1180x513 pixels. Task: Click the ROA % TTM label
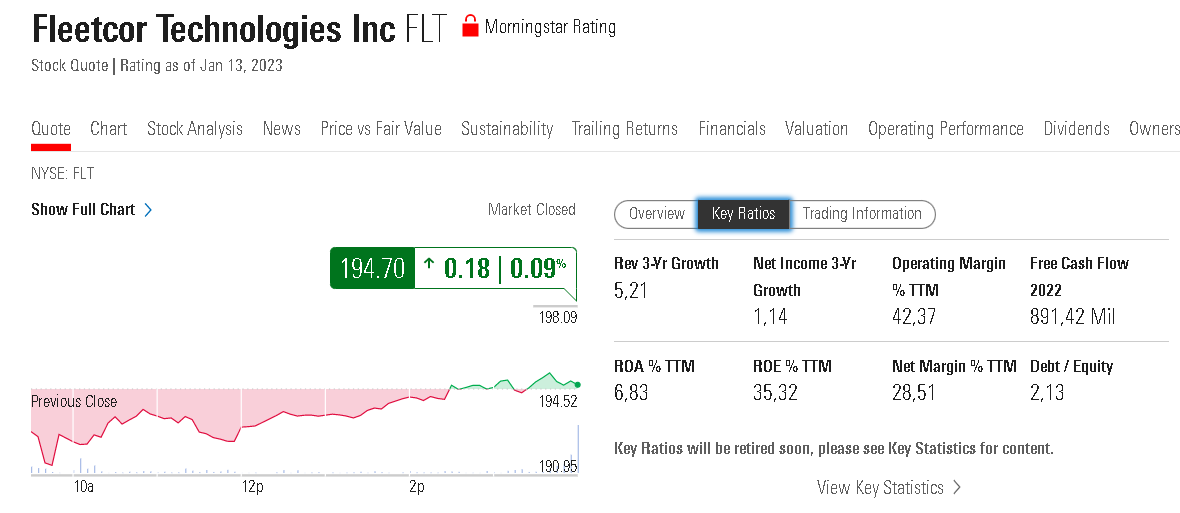[655, 367]
